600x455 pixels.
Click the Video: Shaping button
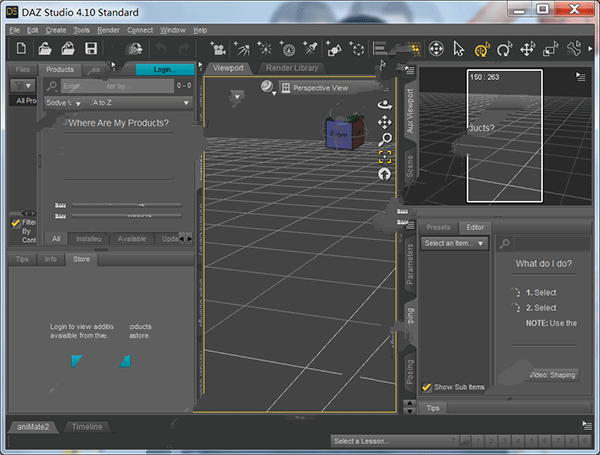552,375
